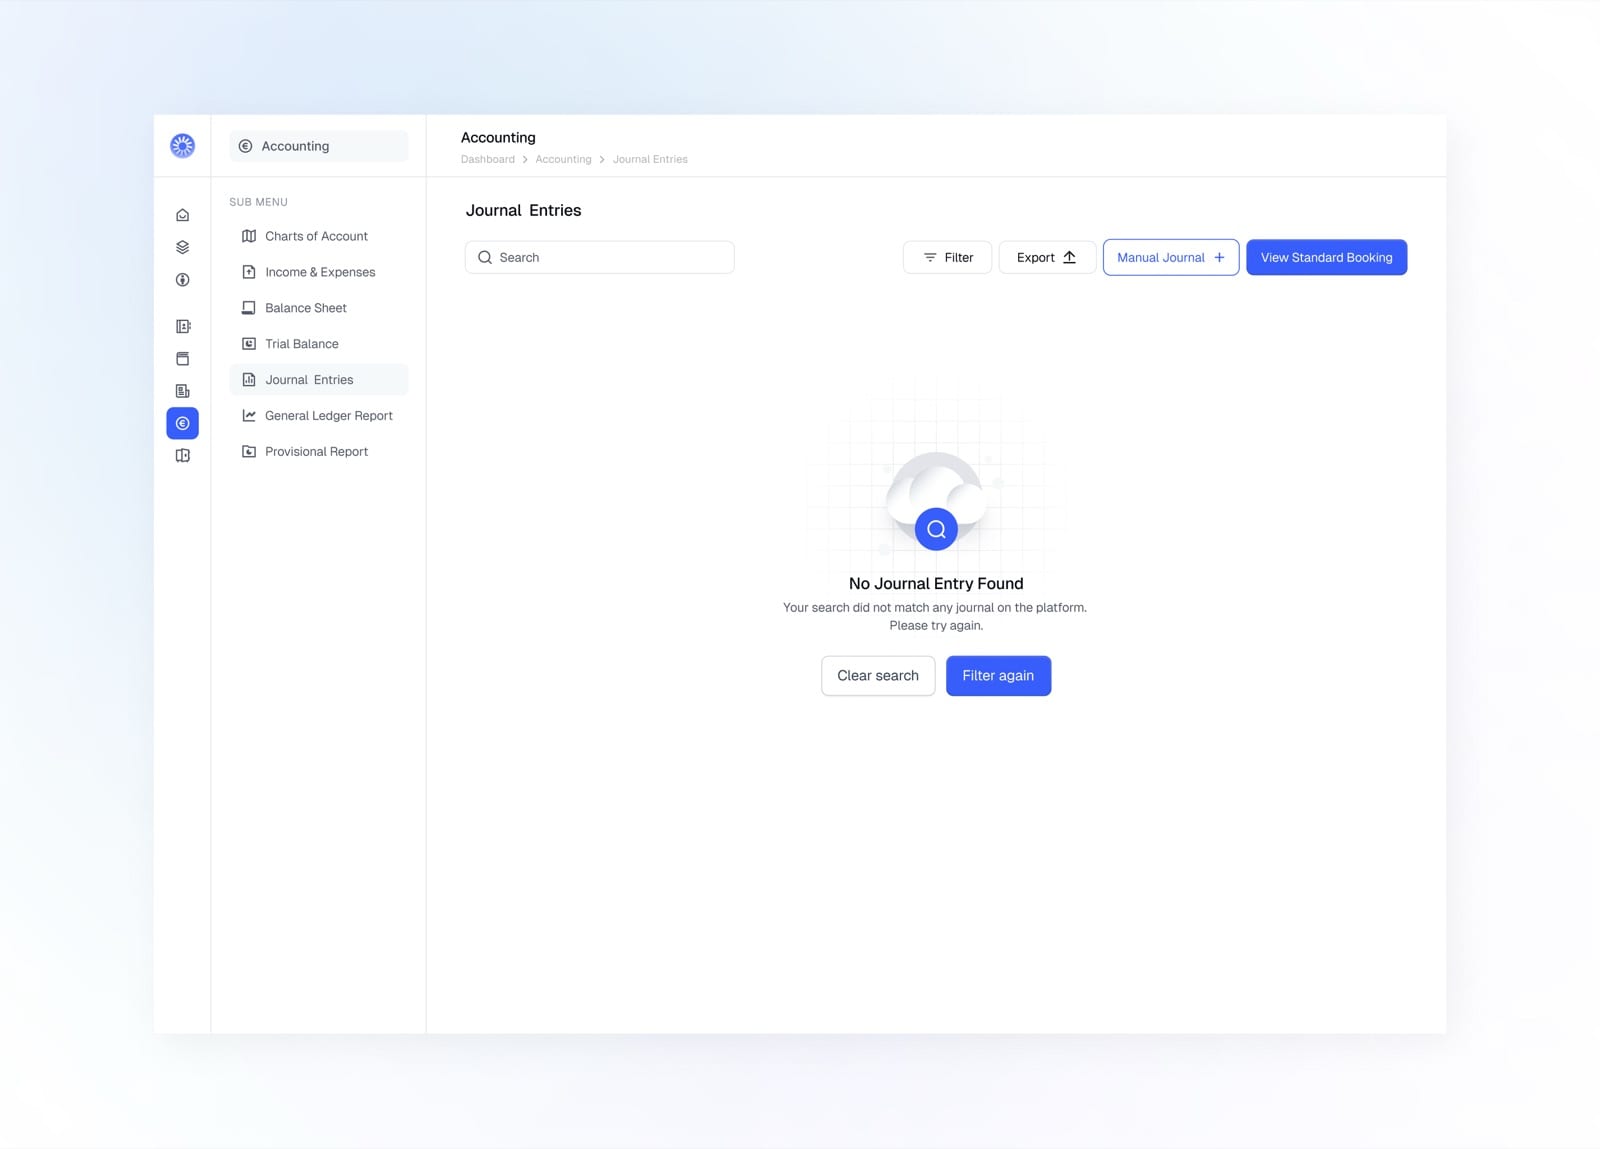Click the Clear search button
The image size is (1600, 1149).
[878, 676]
